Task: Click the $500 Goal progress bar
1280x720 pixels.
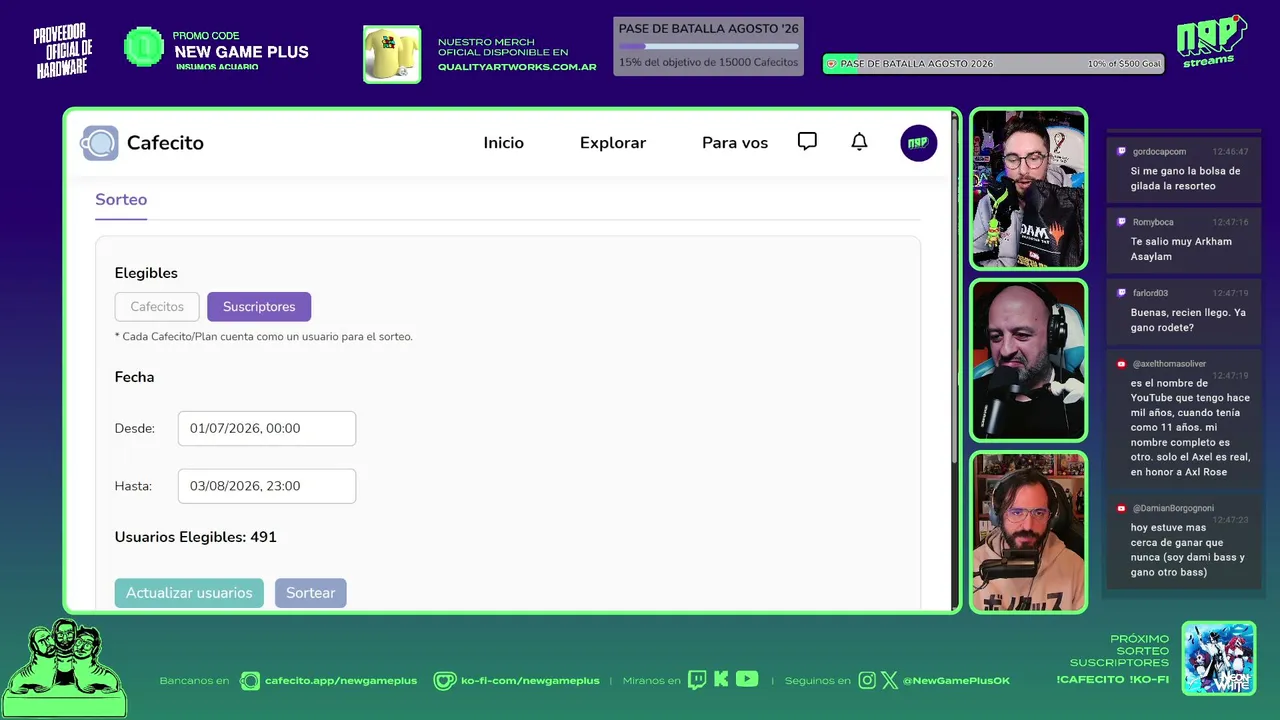Action: click(x=993, y=64)
